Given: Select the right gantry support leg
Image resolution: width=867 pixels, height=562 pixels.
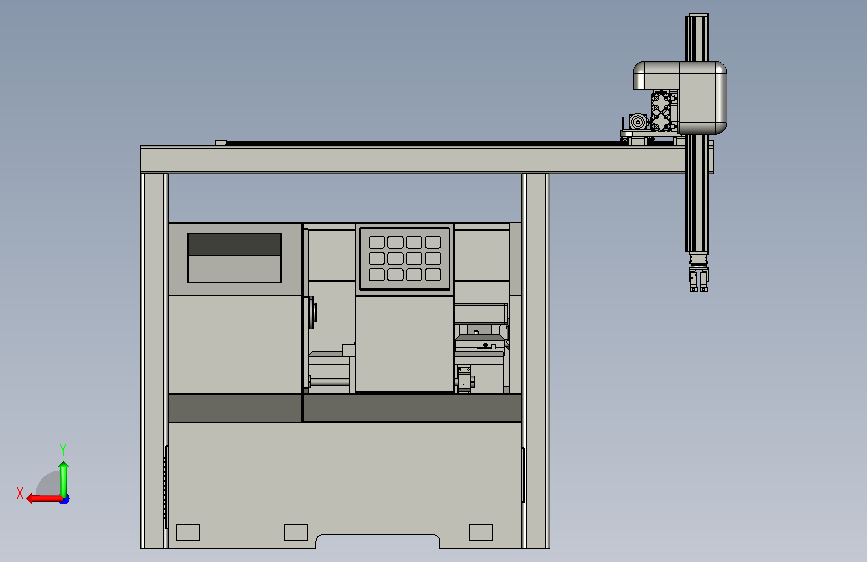Looking at the screenshot, I should (x=535, y=361).
